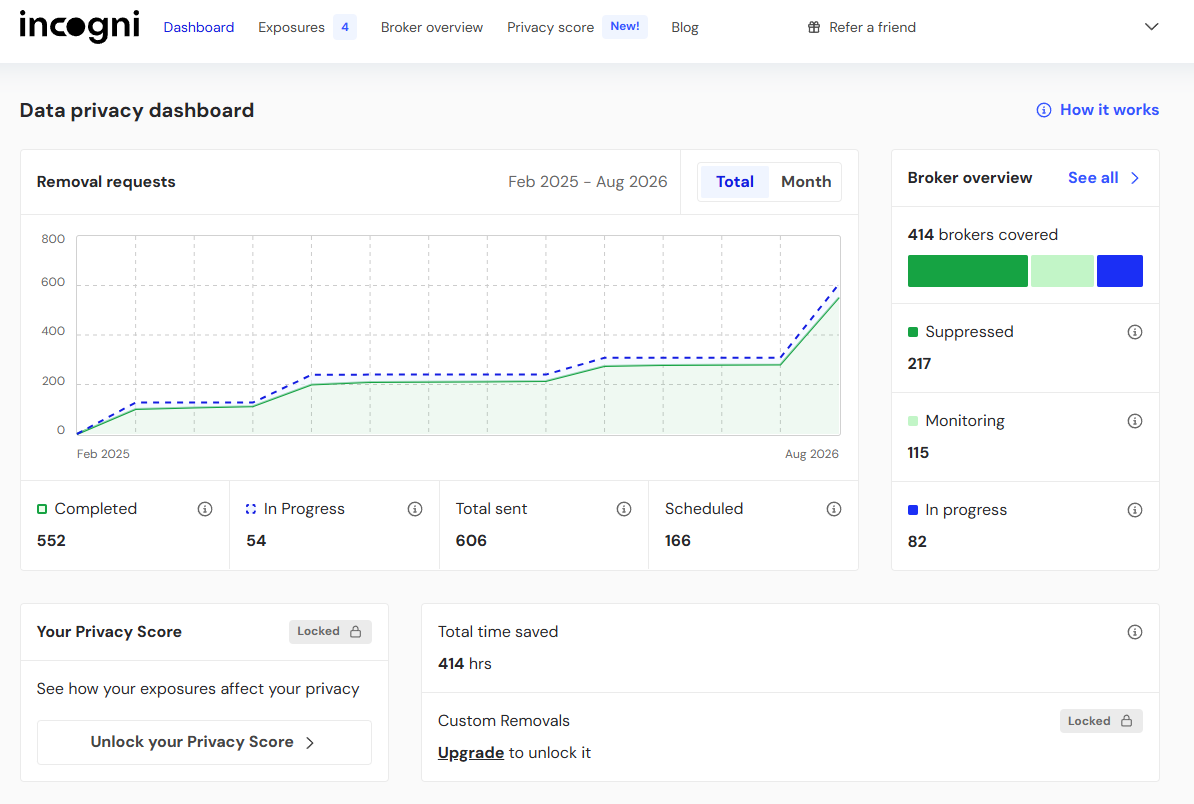1194x804 pixels.
Task: Open info icon for In Progress requests
Action: (415, 509)
